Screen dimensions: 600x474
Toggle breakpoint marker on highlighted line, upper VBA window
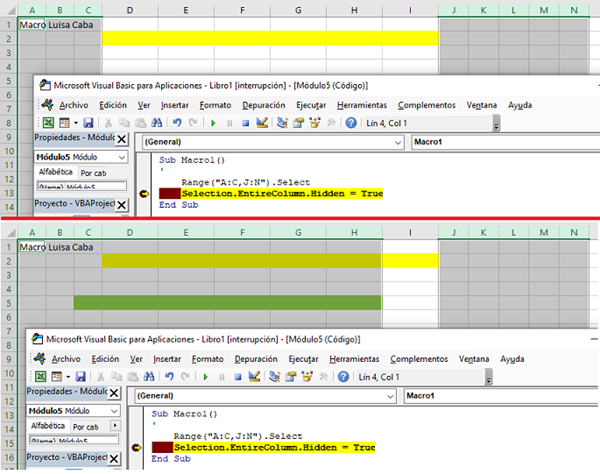[144, 194]
